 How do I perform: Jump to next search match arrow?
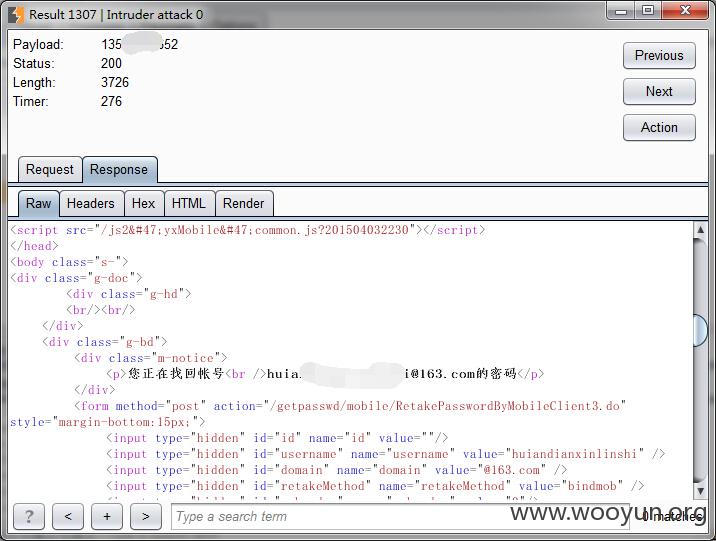point(146,516)
